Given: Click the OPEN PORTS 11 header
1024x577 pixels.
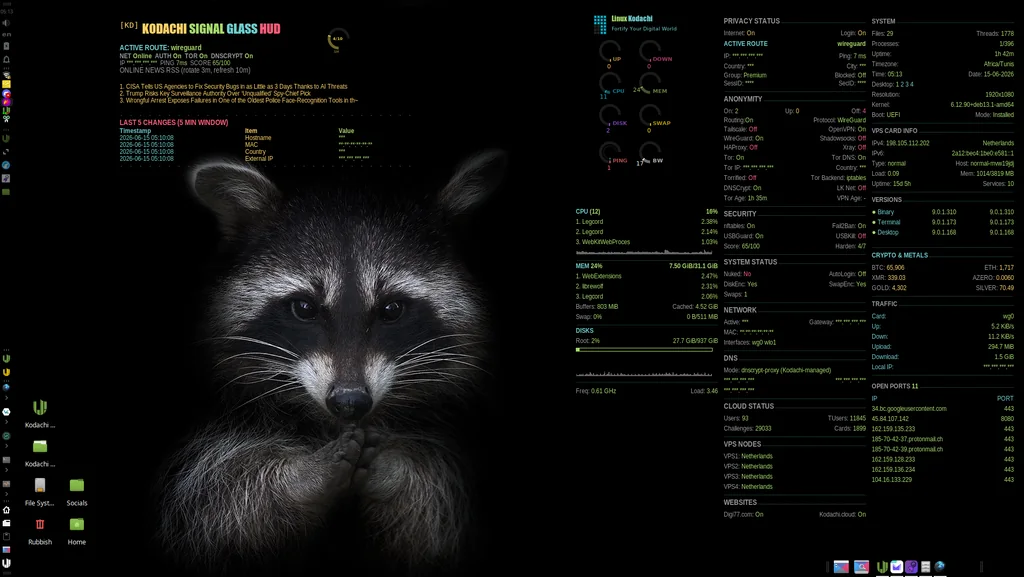Looking at the screenshot, I should [895, 386].
